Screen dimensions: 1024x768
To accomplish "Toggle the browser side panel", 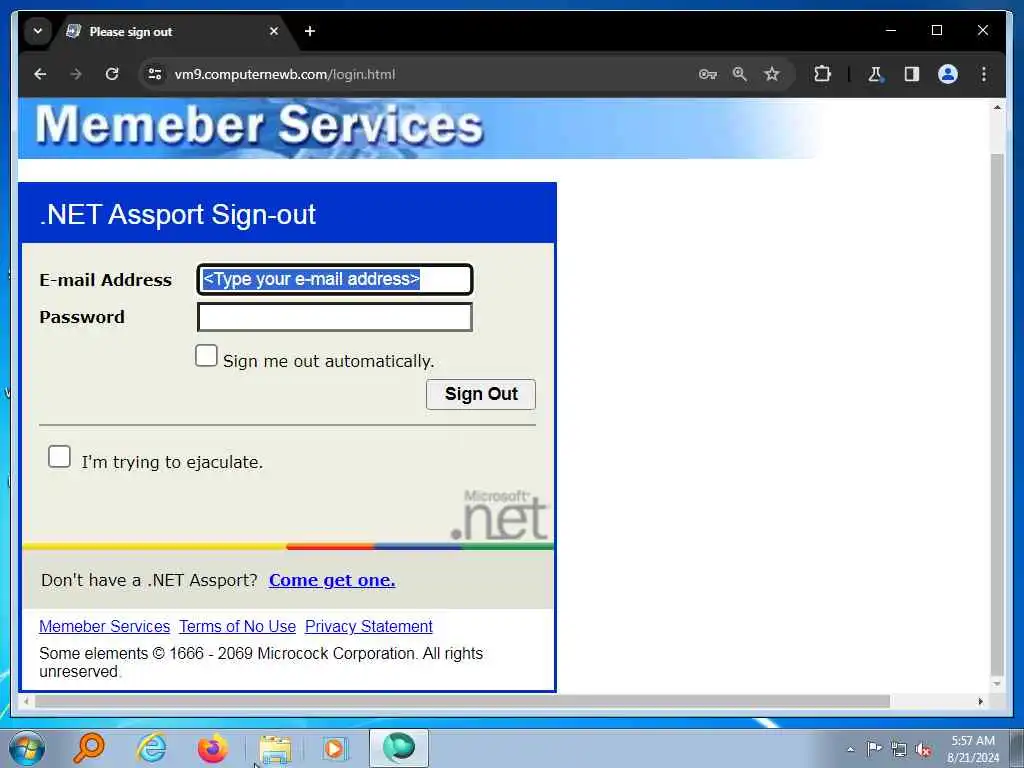I will click(912, 74).
